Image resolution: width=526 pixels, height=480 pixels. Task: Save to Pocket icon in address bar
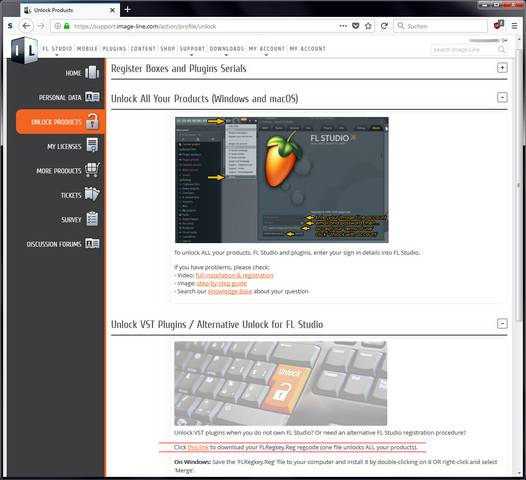(356, 26)
